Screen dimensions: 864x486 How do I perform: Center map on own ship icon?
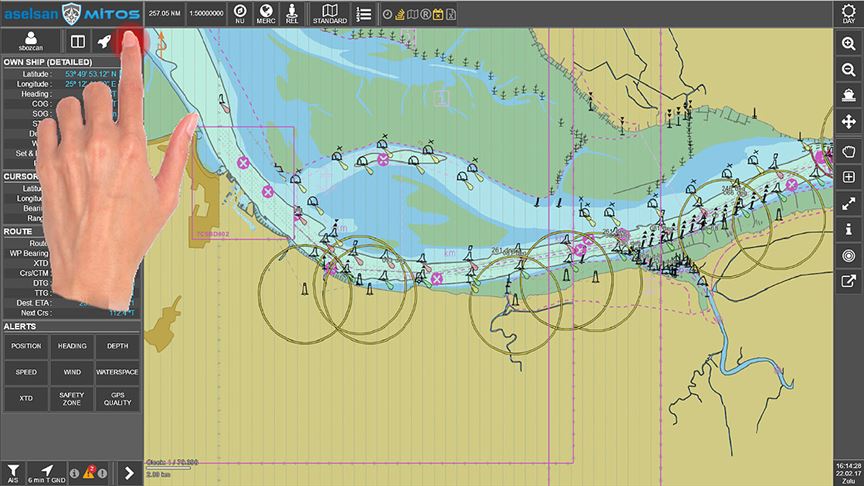848,96
